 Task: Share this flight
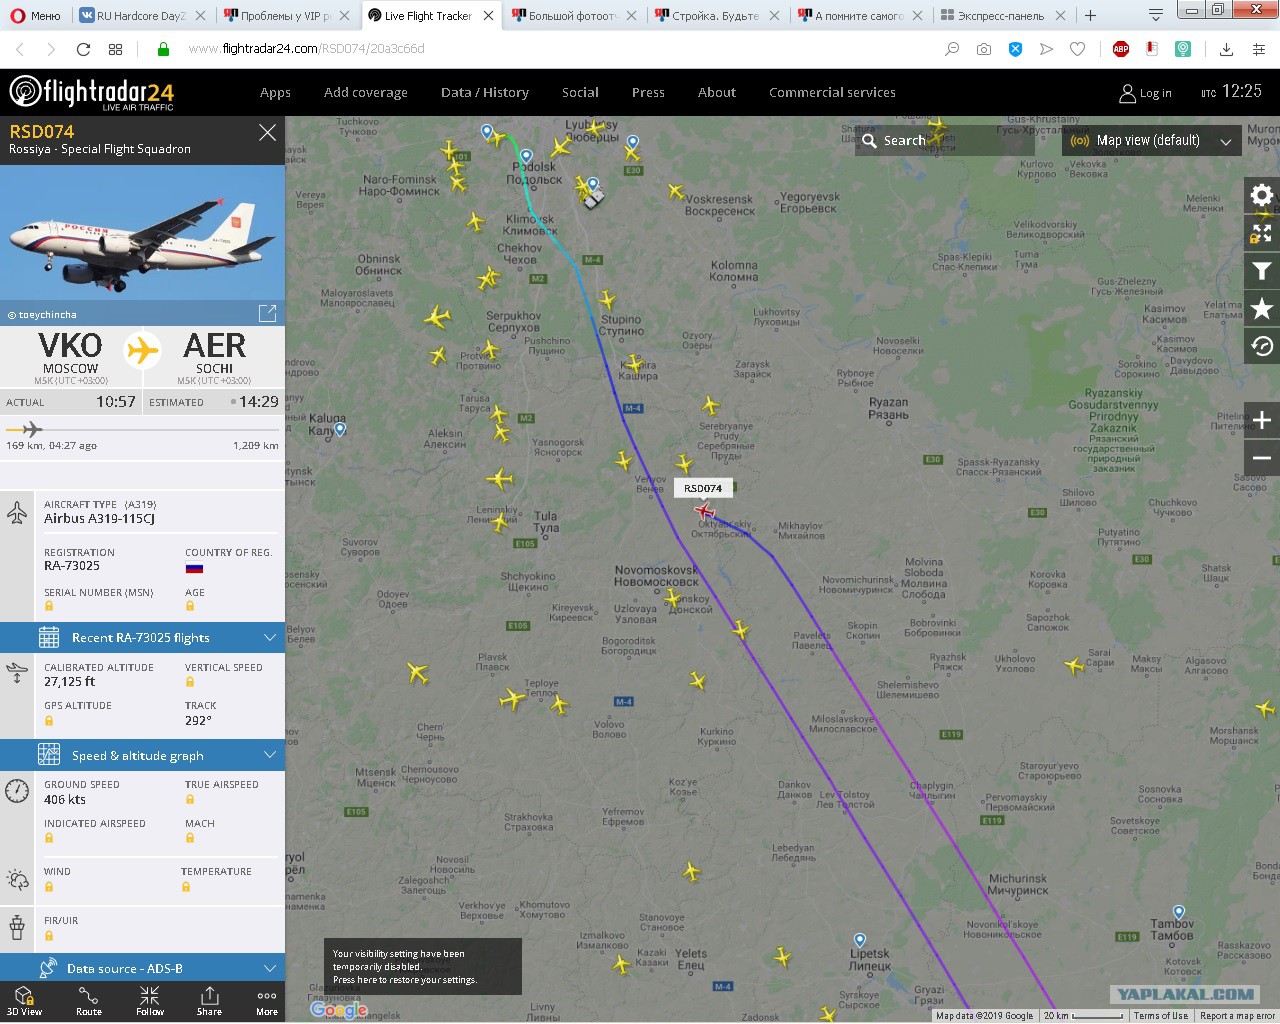[209, 1001]
